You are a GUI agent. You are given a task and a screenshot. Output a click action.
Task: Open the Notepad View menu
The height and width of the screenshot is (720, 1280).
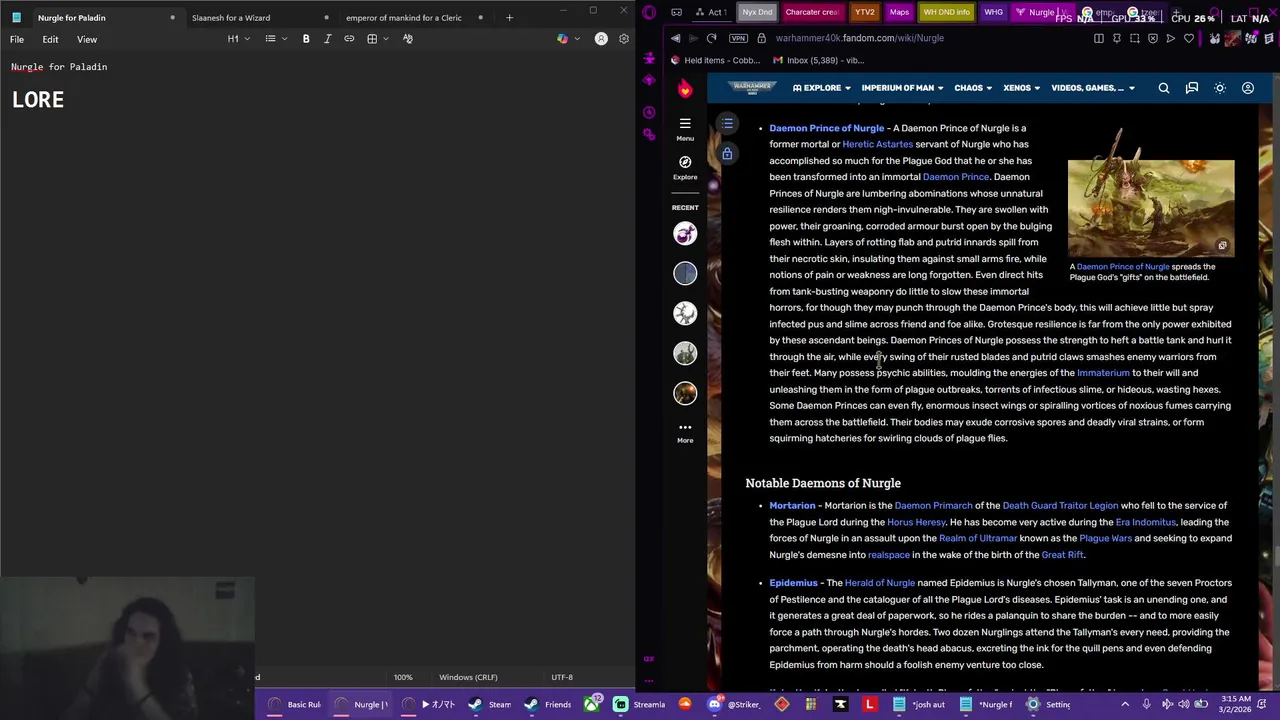(x=87, y=39)
